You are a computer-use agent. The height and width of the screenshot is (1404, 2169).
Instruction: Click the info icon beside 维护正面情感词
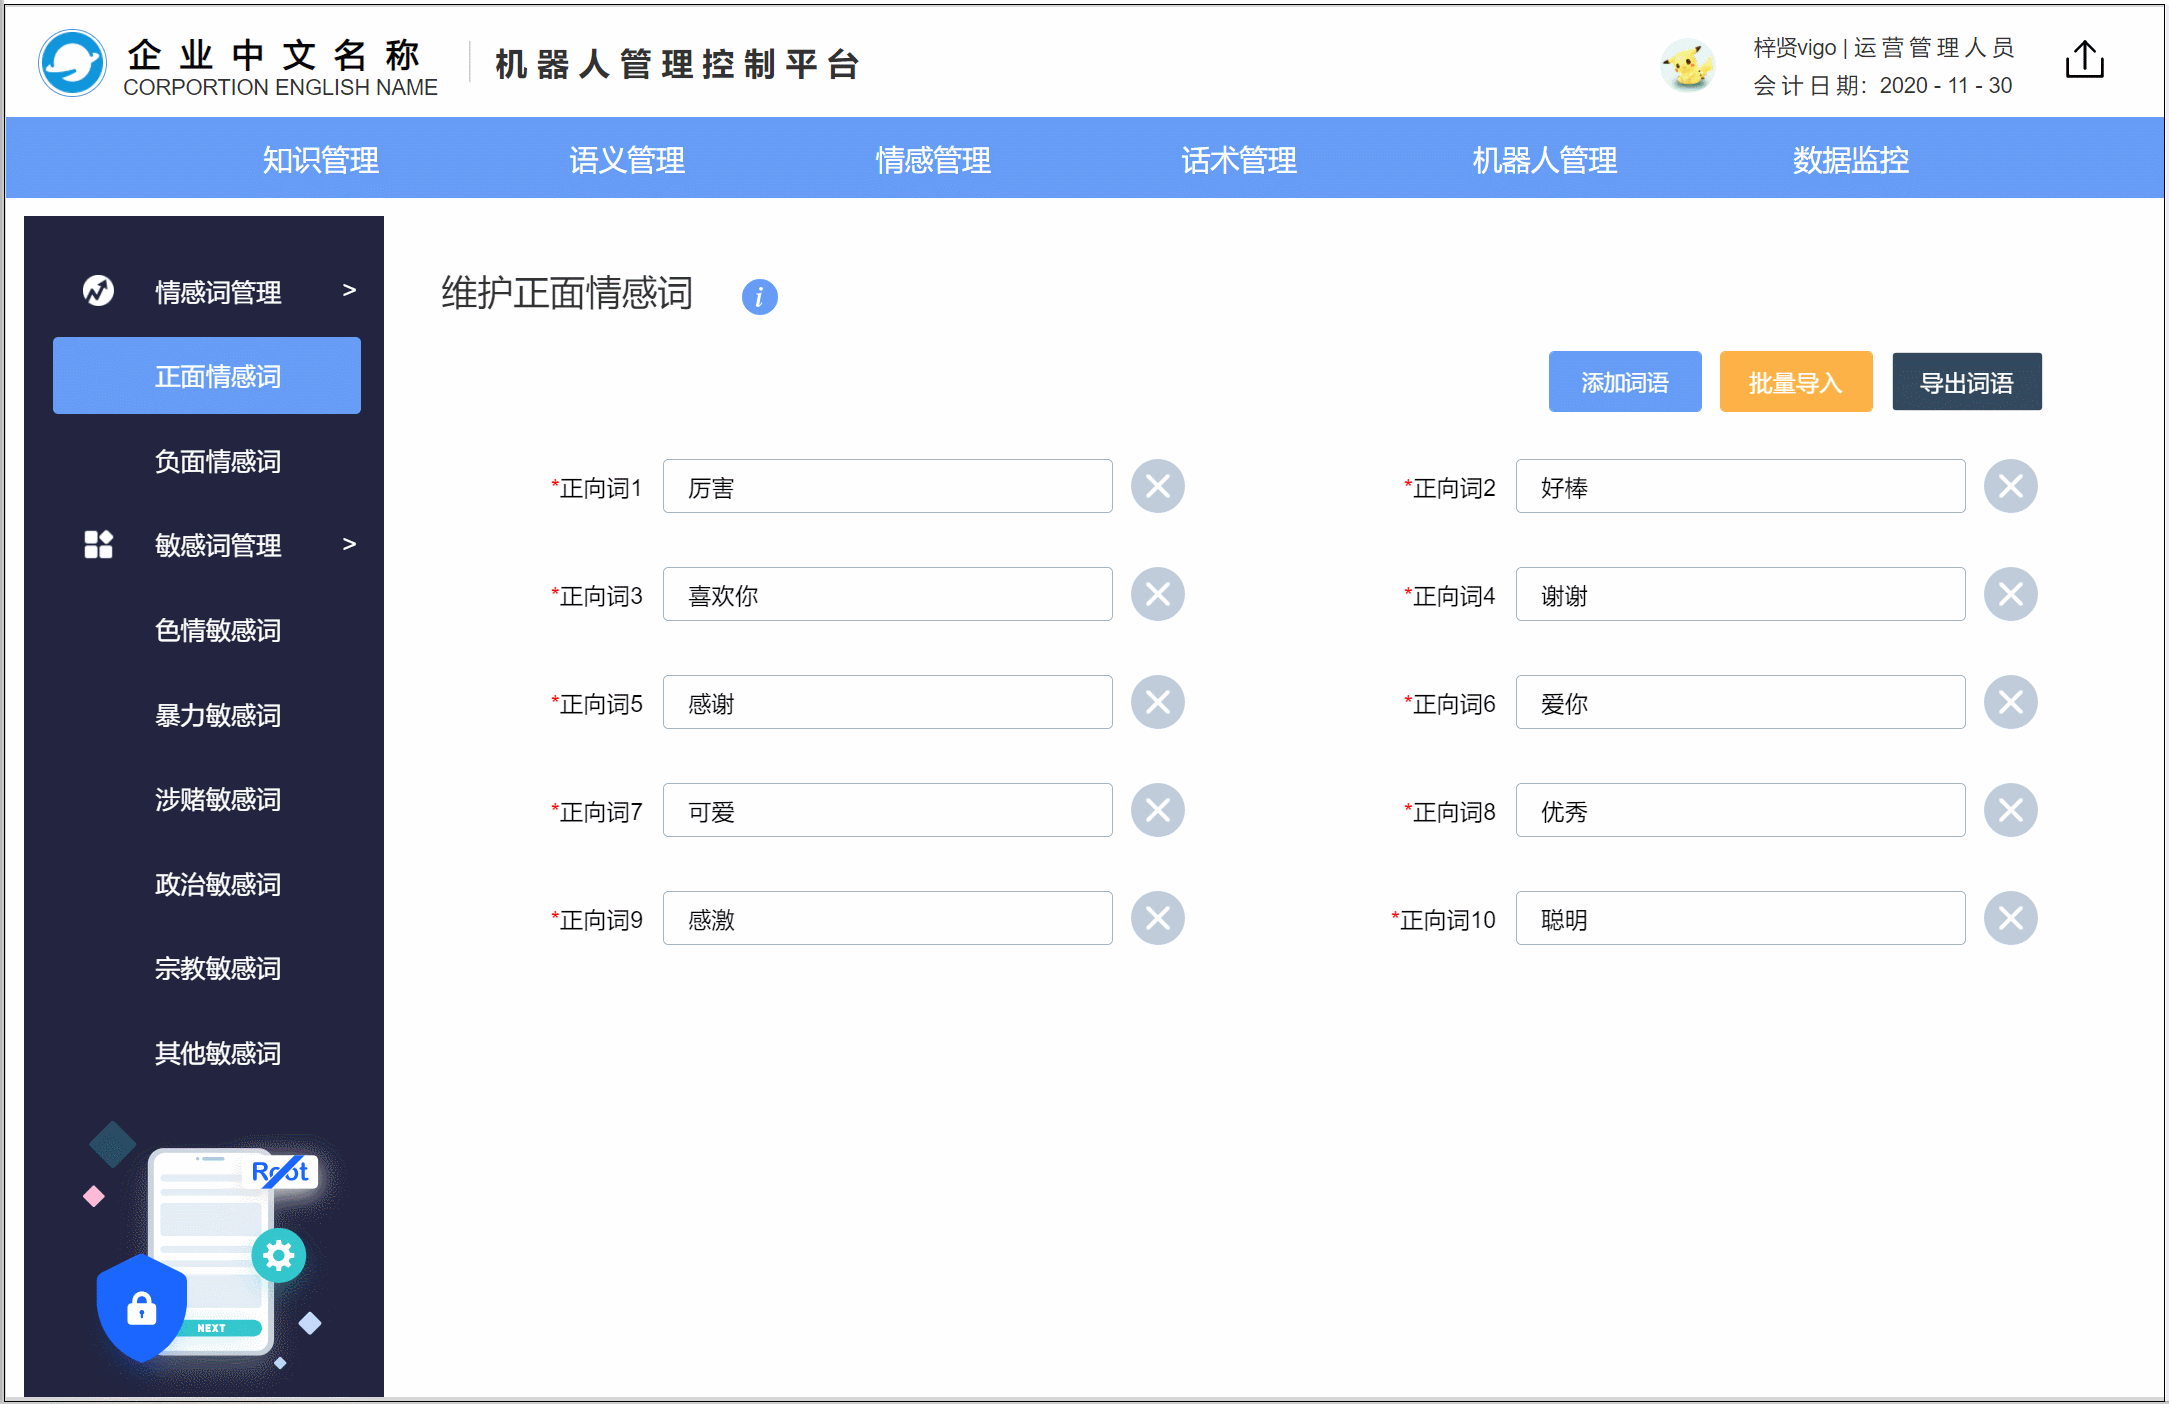pos(759,296)
